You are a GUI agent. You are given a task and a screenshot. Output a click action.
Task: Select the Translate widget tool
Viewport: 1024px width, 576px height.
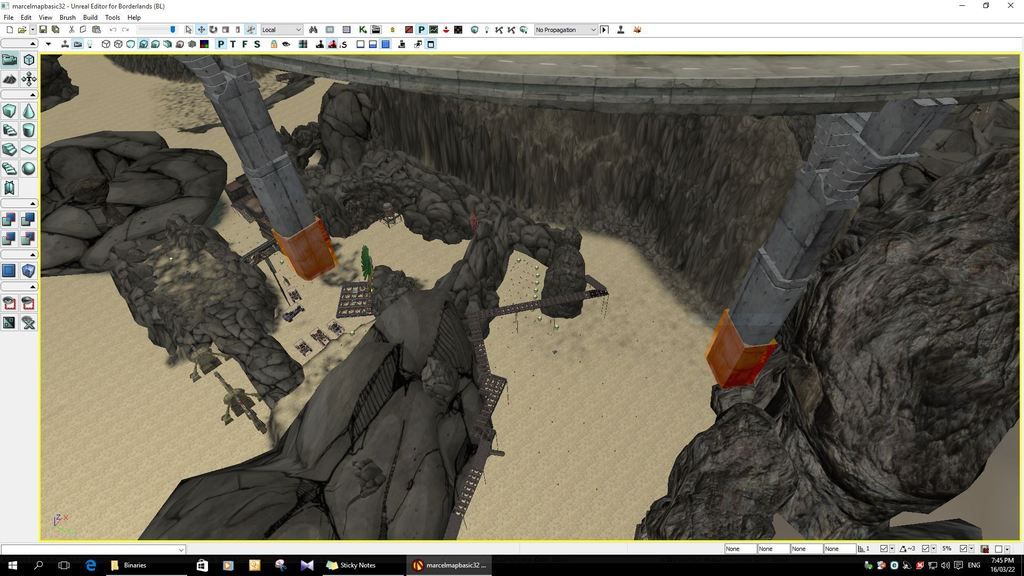click(x=201, y=29)
